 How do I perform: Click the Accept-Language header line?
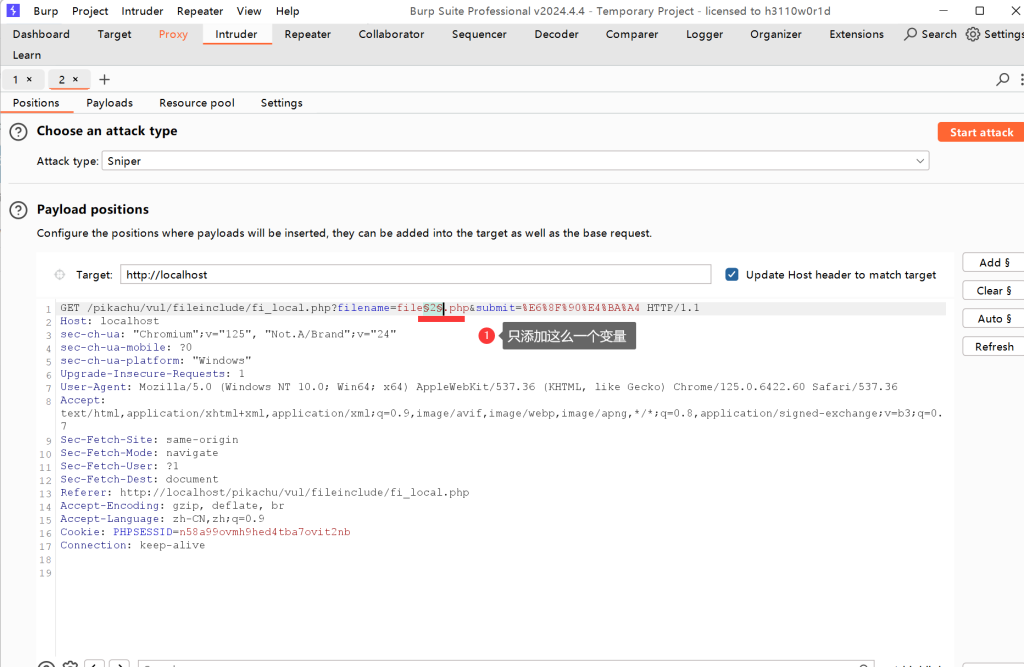coord(163,519)
